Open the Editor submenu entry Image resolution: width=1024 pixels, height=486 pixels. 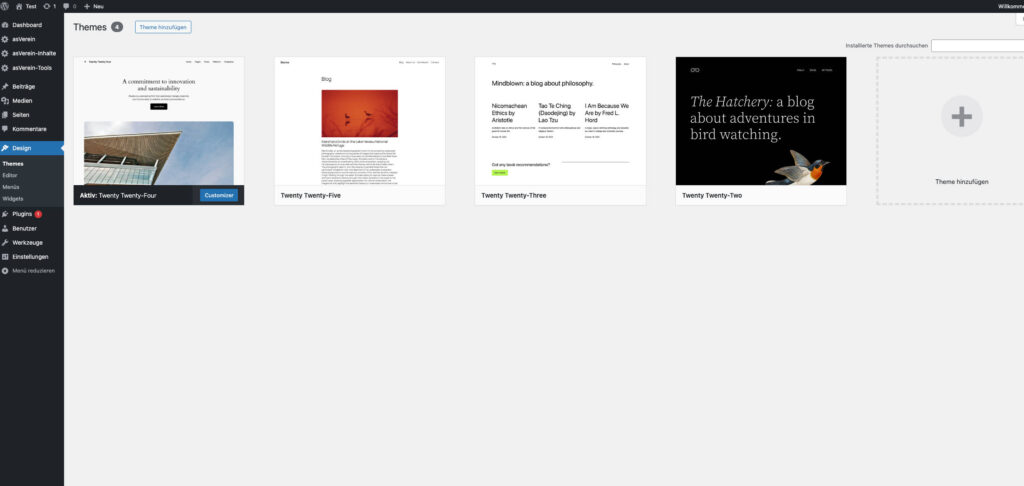tap(10, 175)
